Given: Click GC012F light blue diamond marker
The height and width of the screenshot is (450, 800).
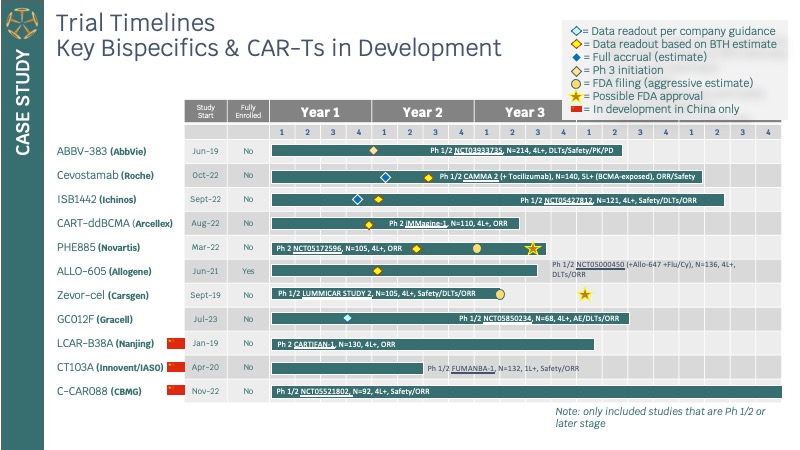Looking at the screenshot, I should 347,318.
